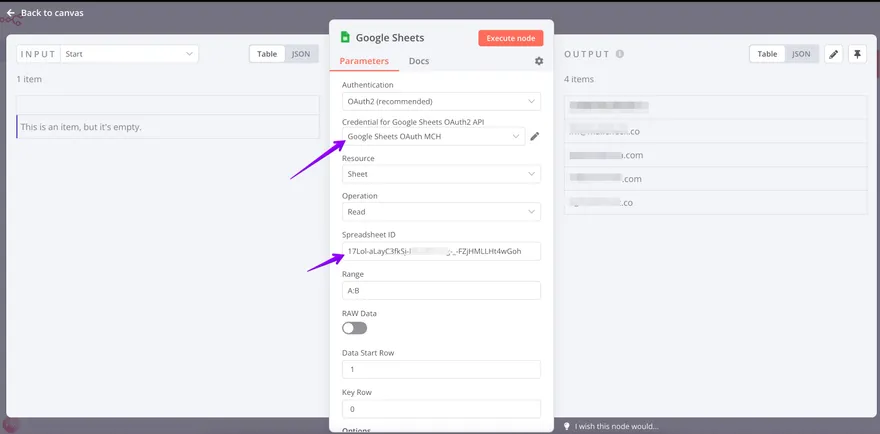
Task: Select Table view in OUTPUT panel
Action: pyautogui.click(x=767, y=54)
